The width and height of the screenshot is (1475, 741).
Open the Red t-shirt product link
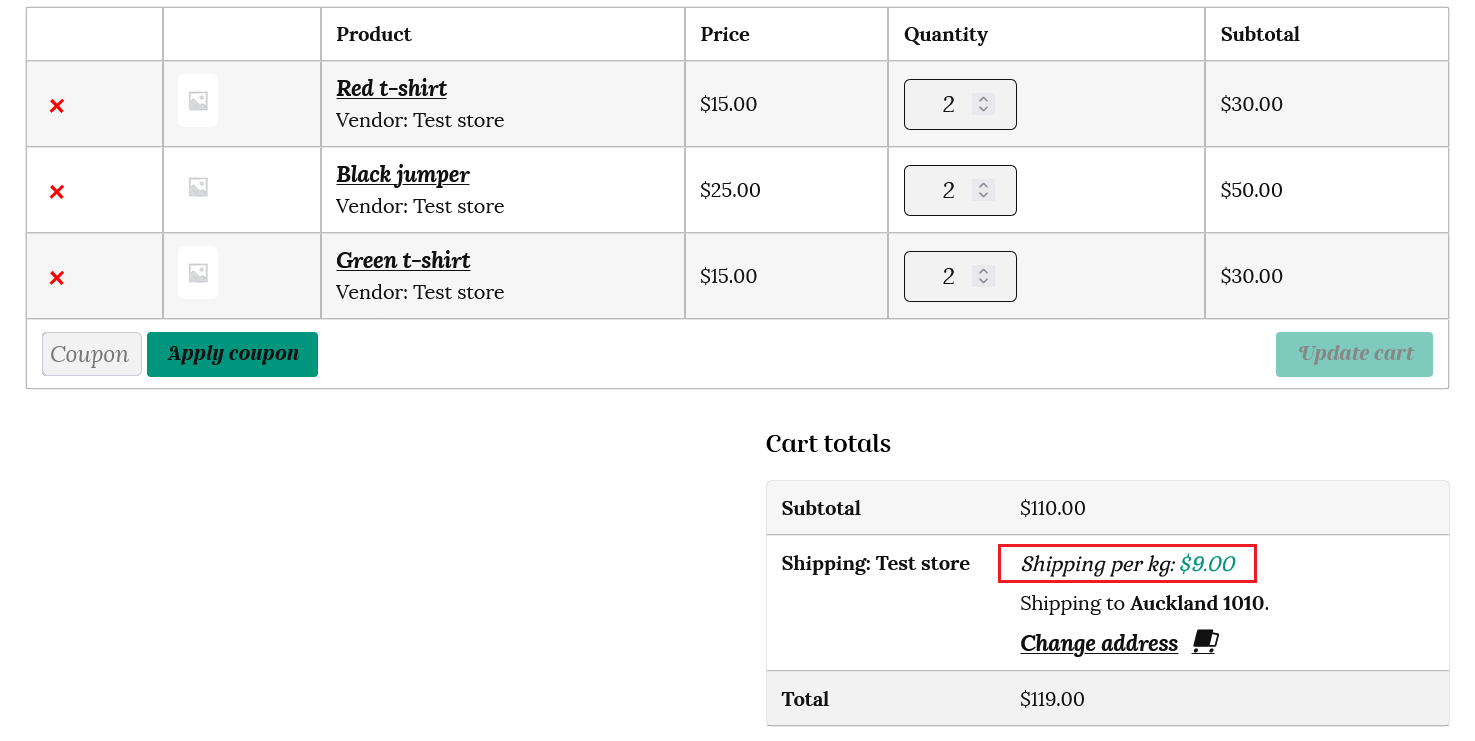[391, 88]
